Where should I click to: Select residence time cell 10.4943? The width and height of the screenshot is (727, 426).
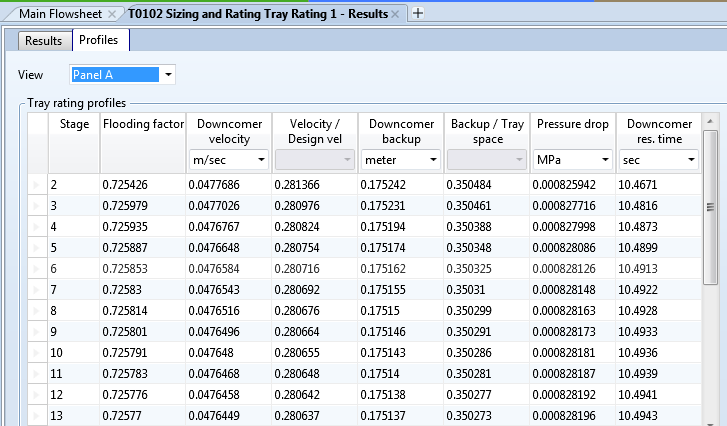(658, 416)
